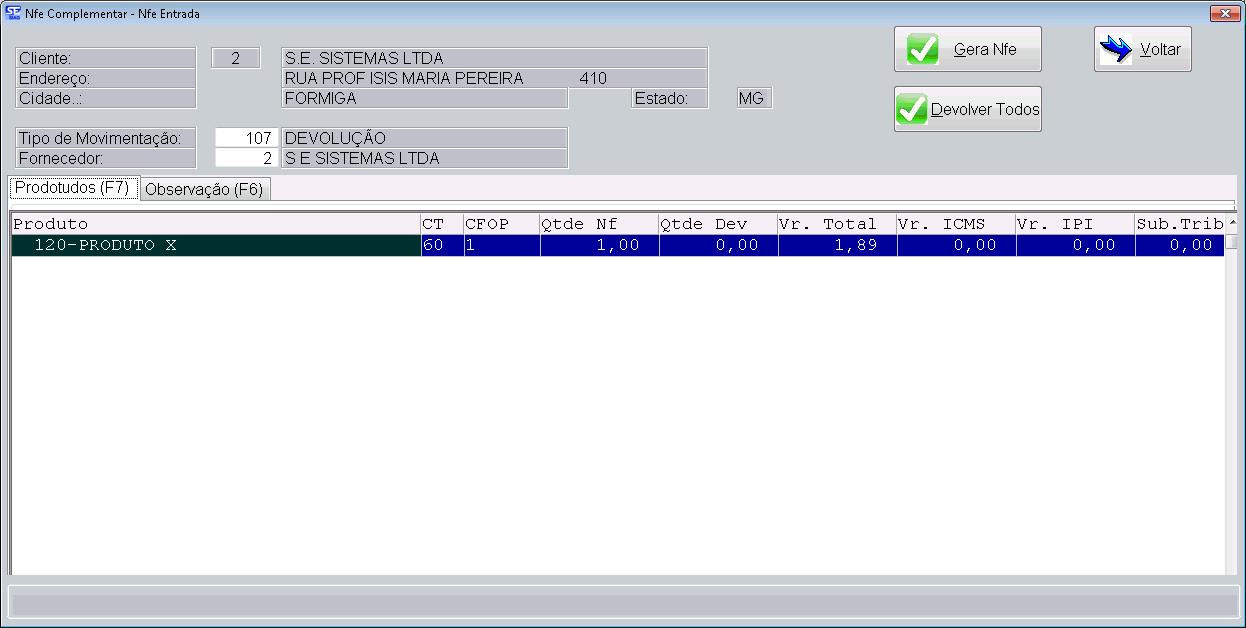Click the CT column header
Viewport: 1246px width, 628px height.
(x=442, y=224)
